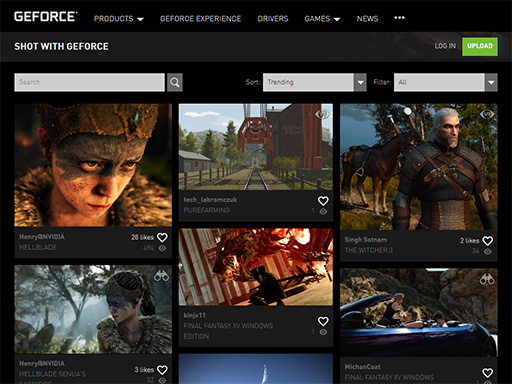Open the Filter All dropdown arrow
This screenshot has height=384, width=512.
(x=491, y=82)
